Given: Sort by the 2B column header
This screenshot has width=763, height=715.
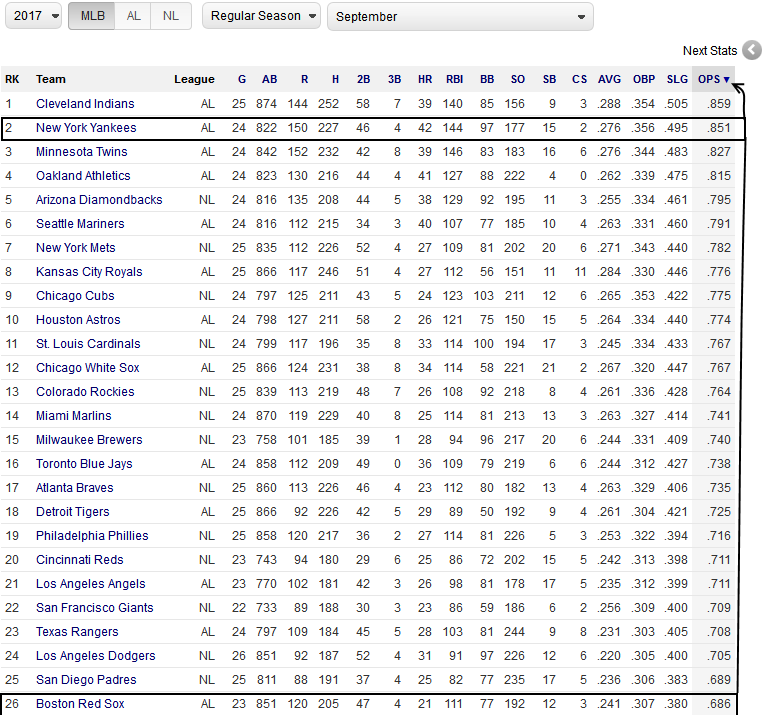Looking at the screenshot, I should pyautogui.click(x=363, y=79).
